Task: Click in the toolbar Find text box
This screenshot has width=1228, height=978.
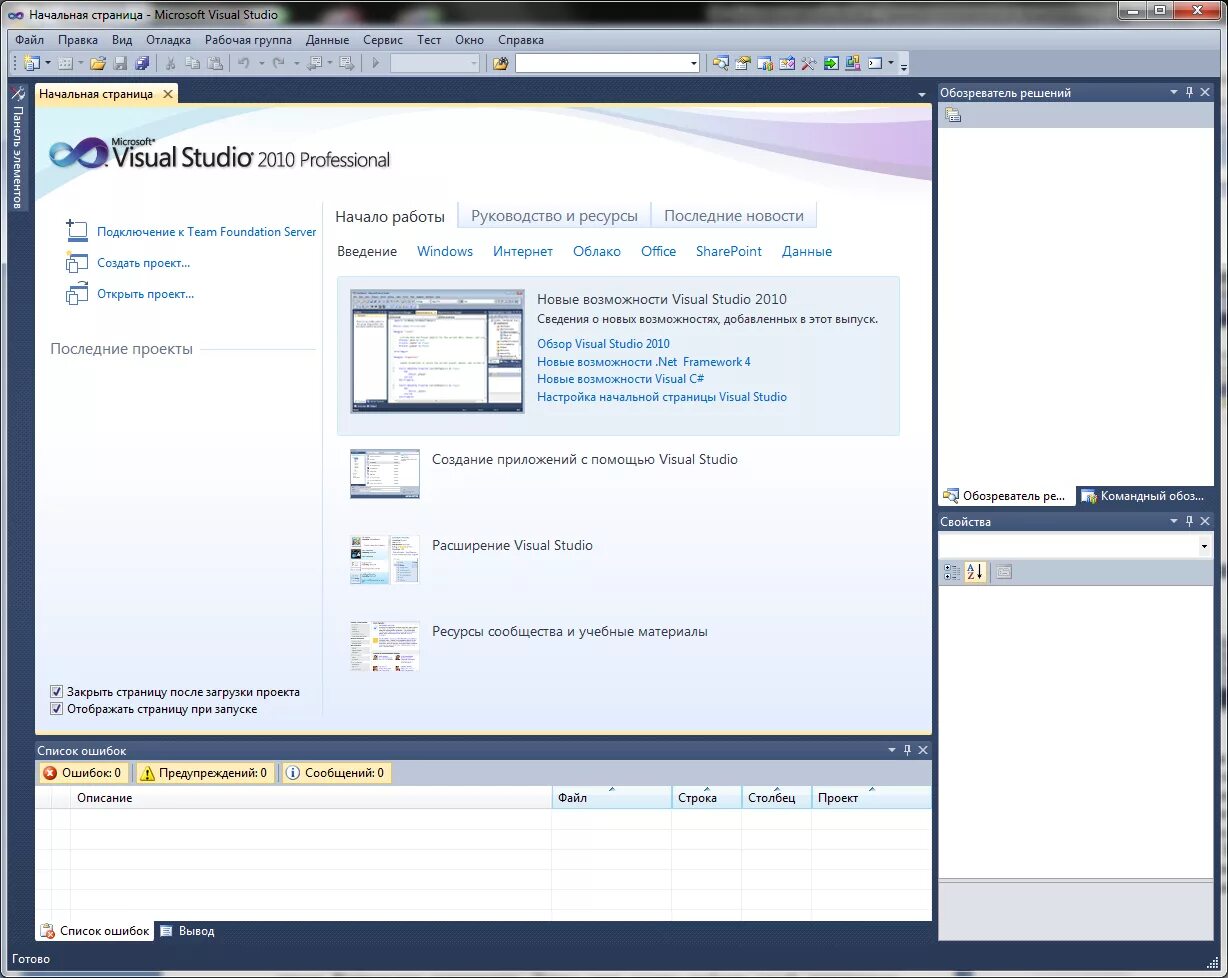Action: coord(601,63)
